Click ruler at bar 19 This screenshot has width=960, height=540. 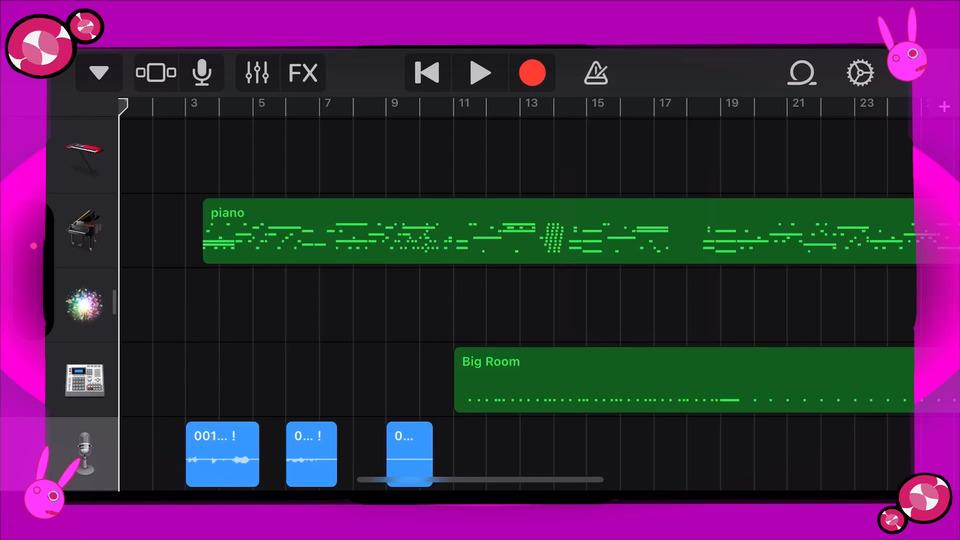pos(732,103)
